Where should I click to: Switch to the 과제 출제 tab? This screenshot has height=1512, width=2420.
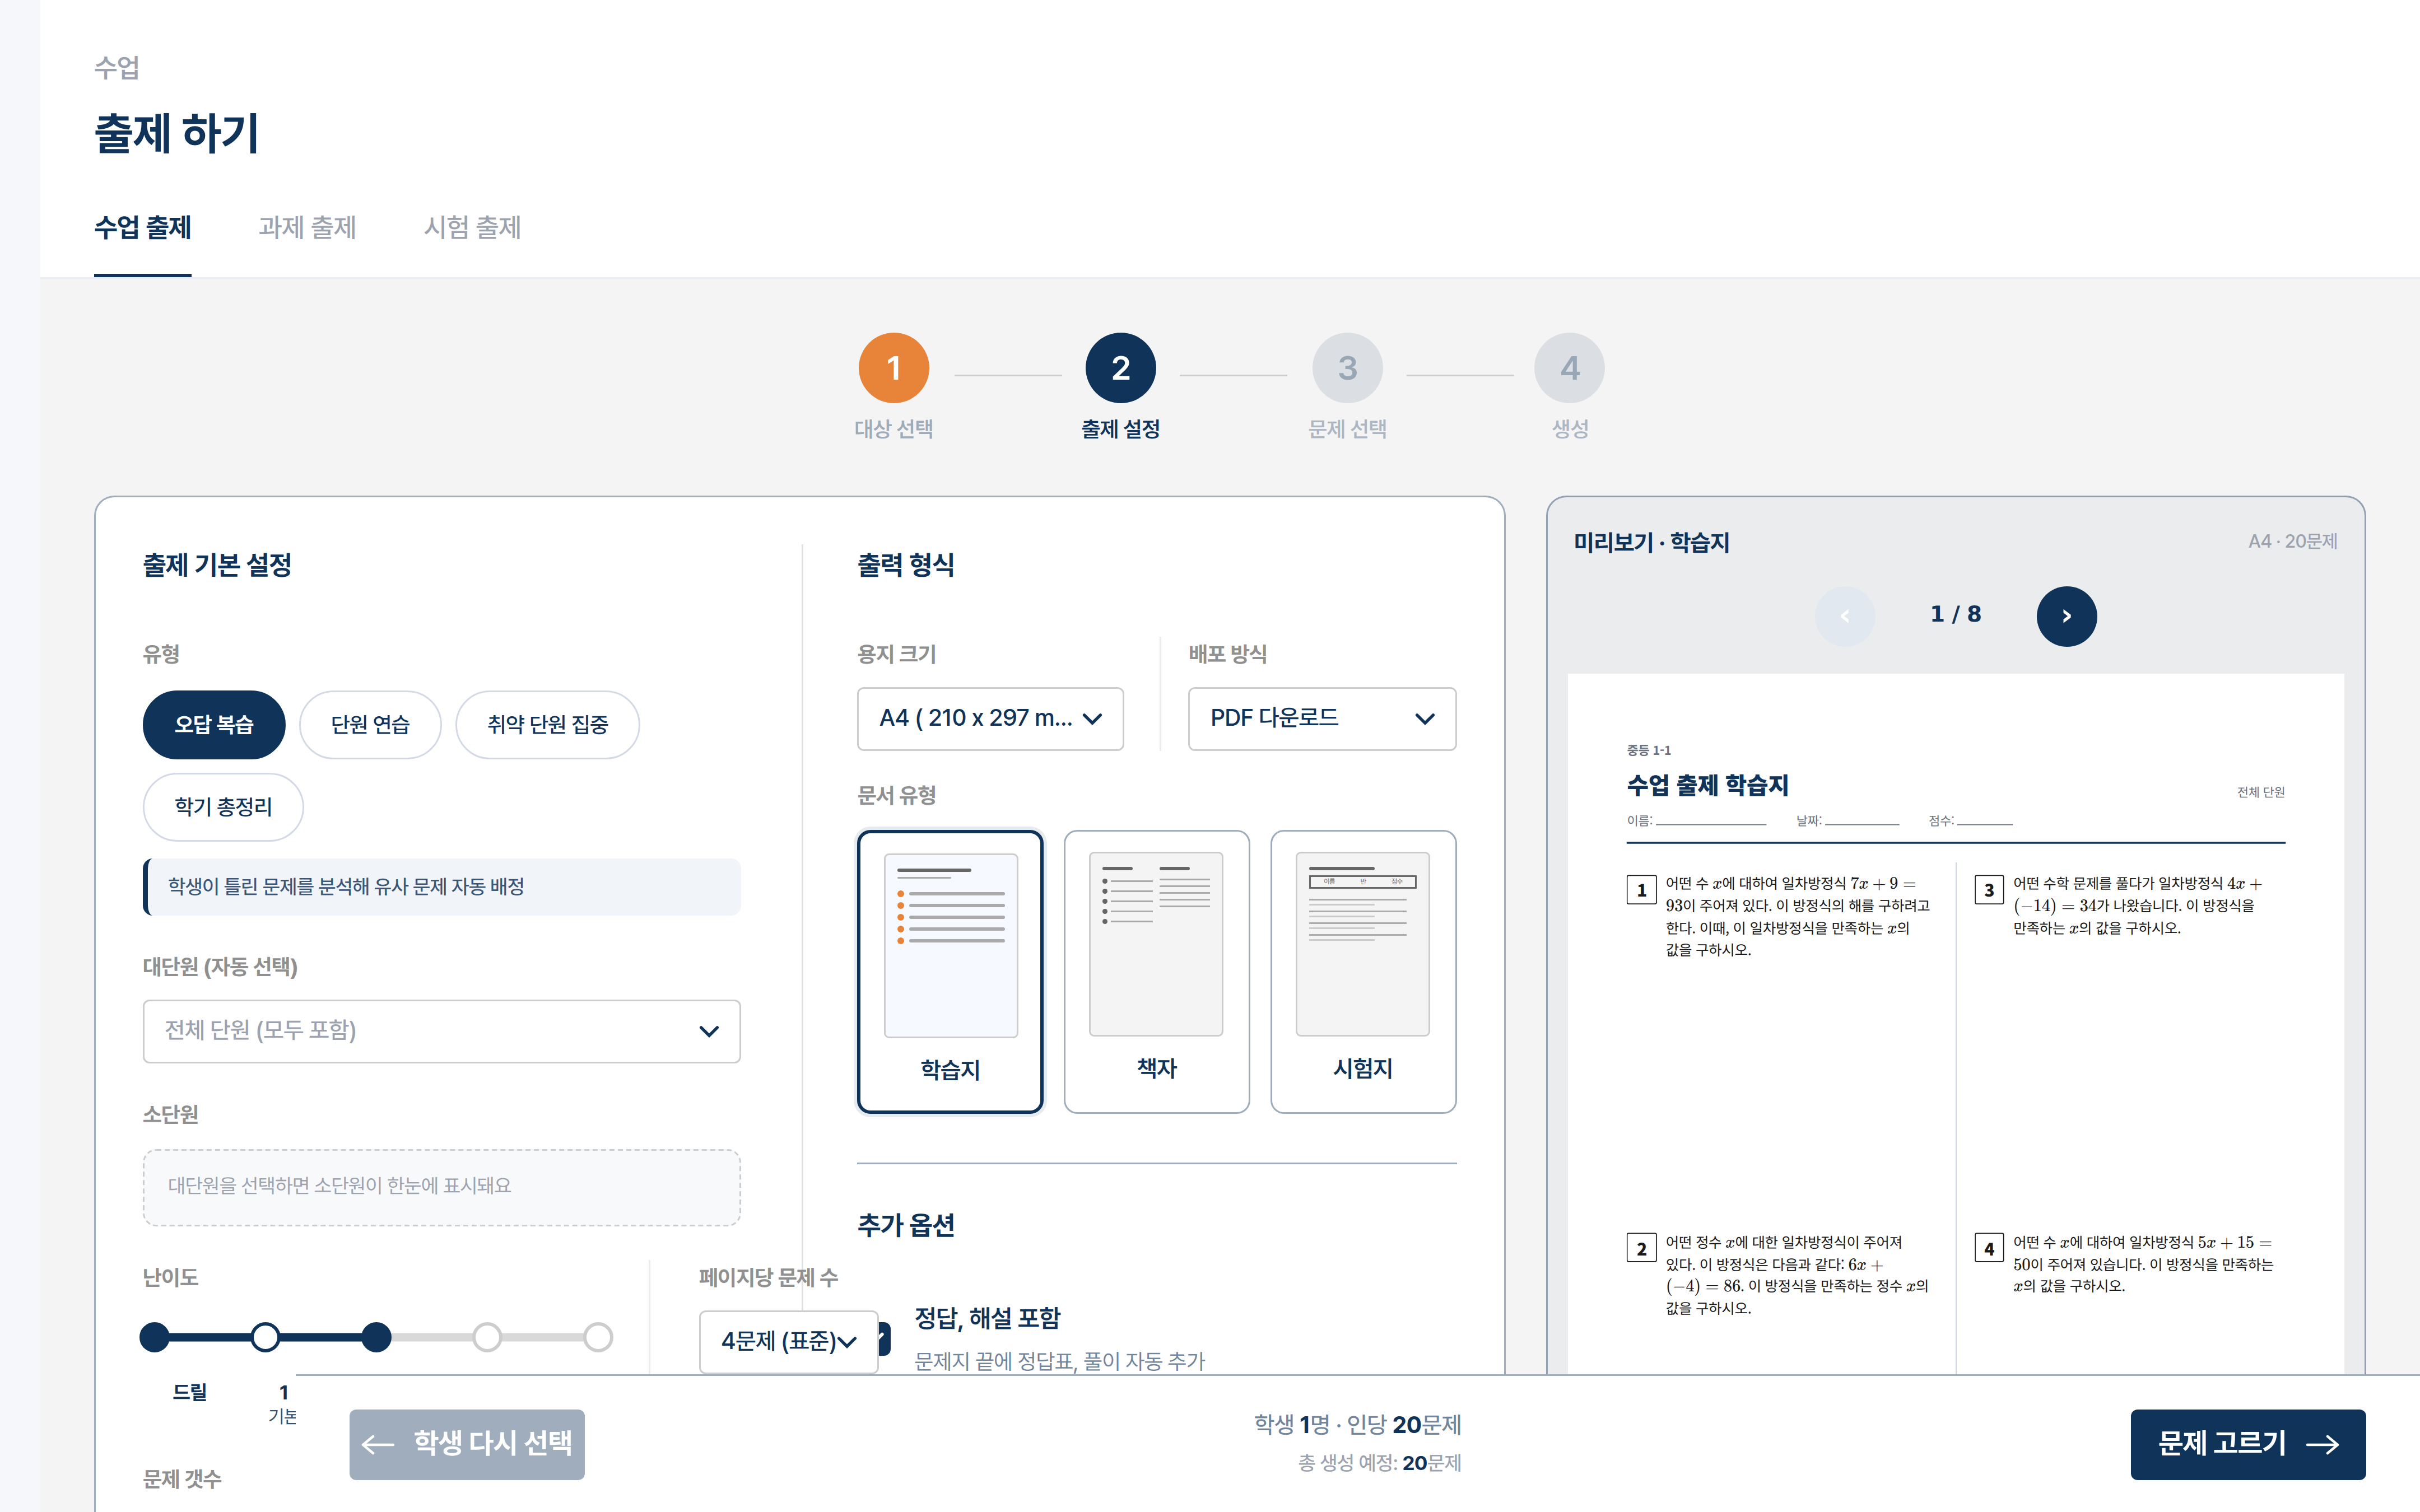pos(307,228)
